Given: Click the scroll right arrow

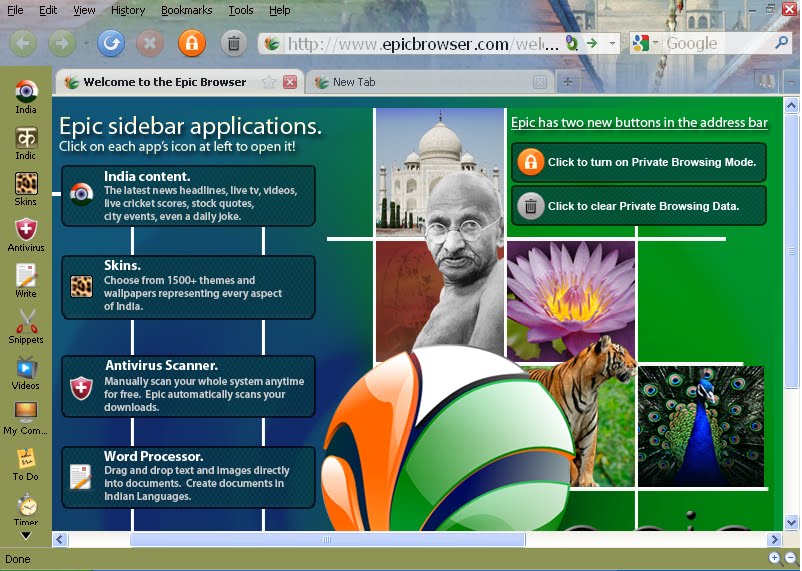Looking at the screenshot, I should 774,539.
